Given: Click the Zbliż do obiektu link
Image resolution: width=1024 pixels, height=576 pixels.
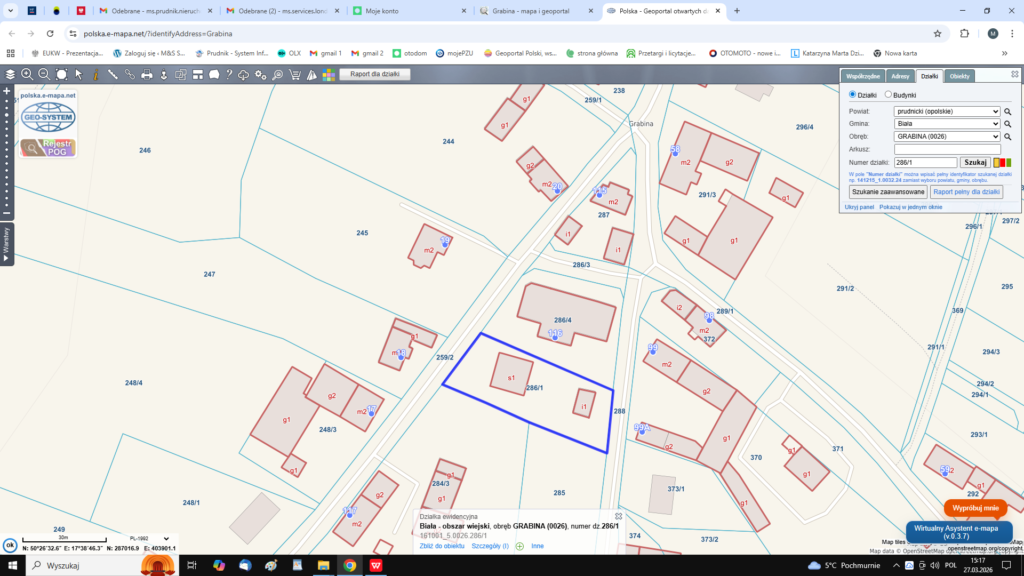Looking at the screenshot, I should pyautogui.click(x=442, y=546).
